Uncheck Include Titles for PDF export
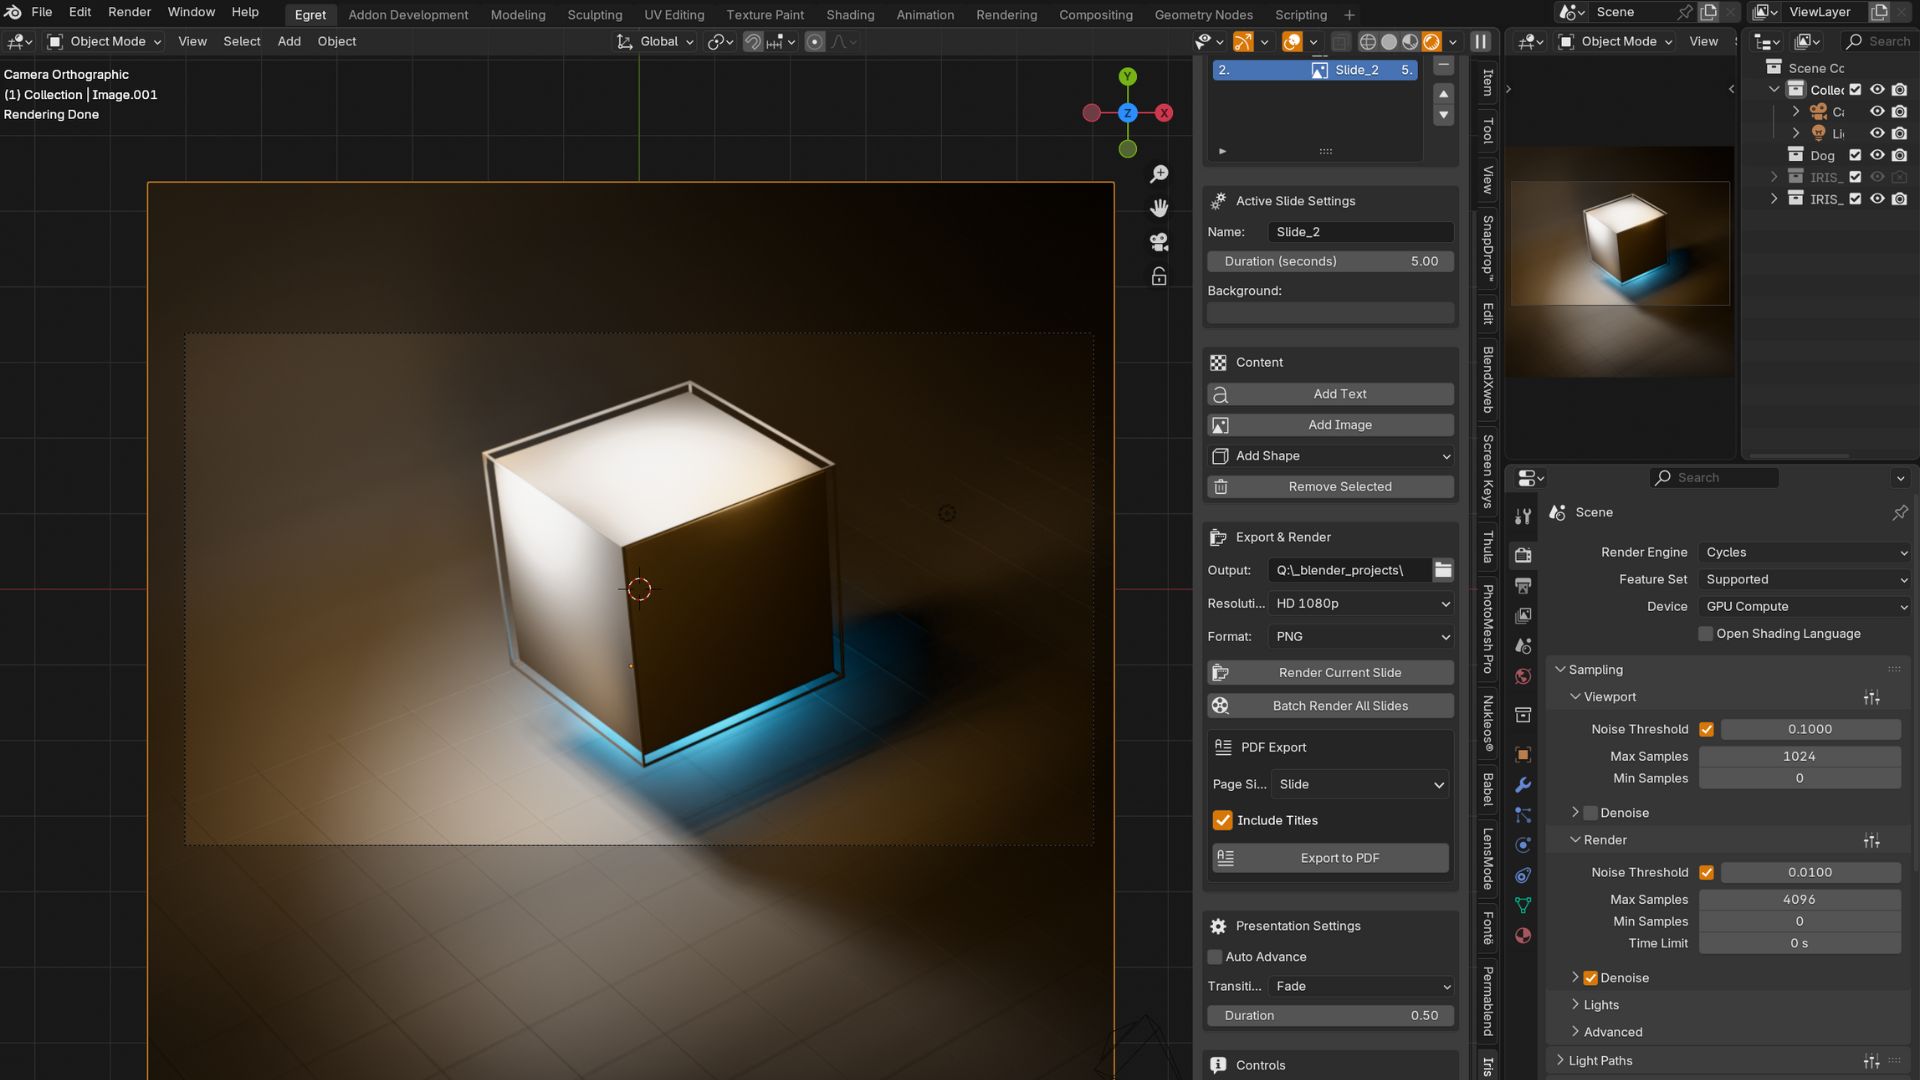Image resolution: width=1920 pixels, height=1080 pixels. pyautogui.click(x=1223, y=820)
